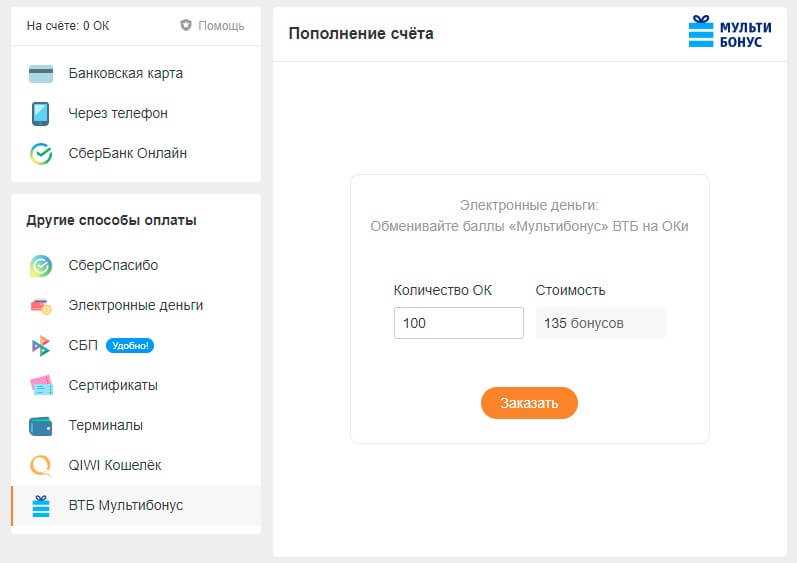Open the Помощь help link
Screen dimensions: 797x563
[212, 25]
